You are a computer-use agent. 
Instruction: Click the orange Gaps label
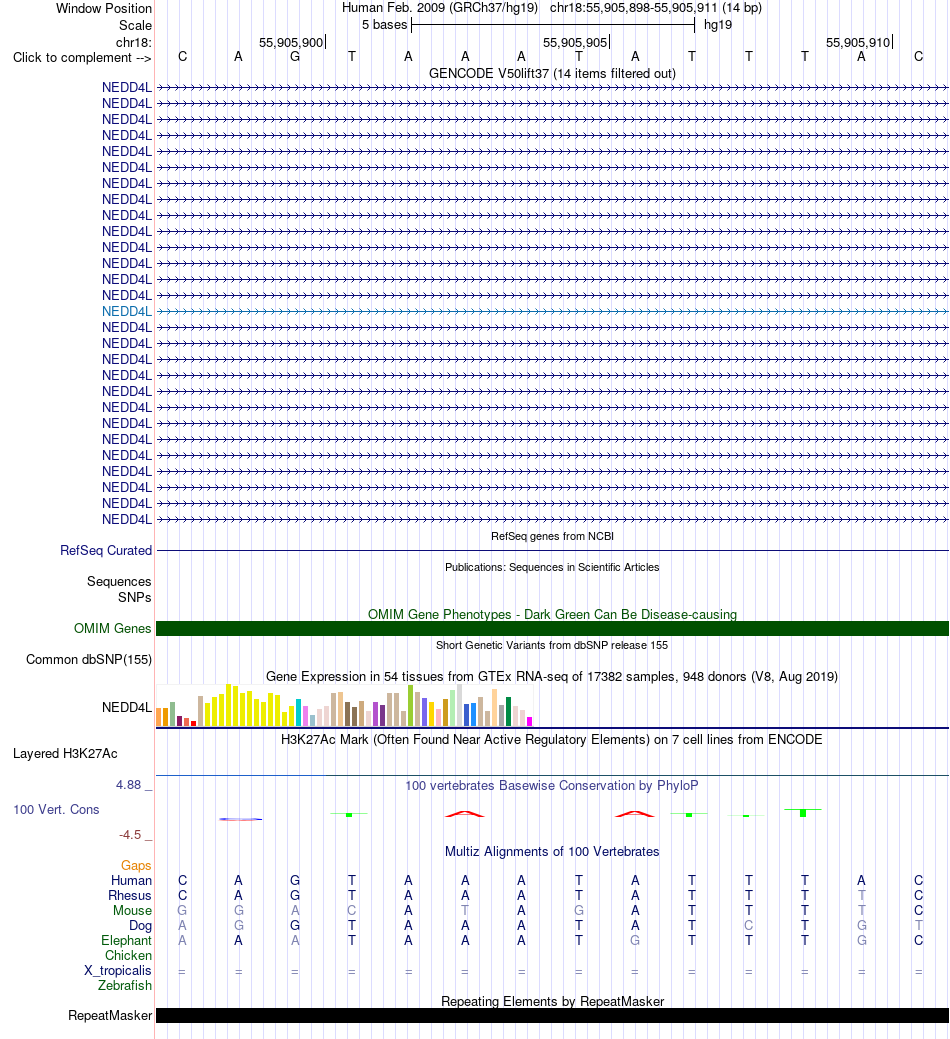[136, 865]
